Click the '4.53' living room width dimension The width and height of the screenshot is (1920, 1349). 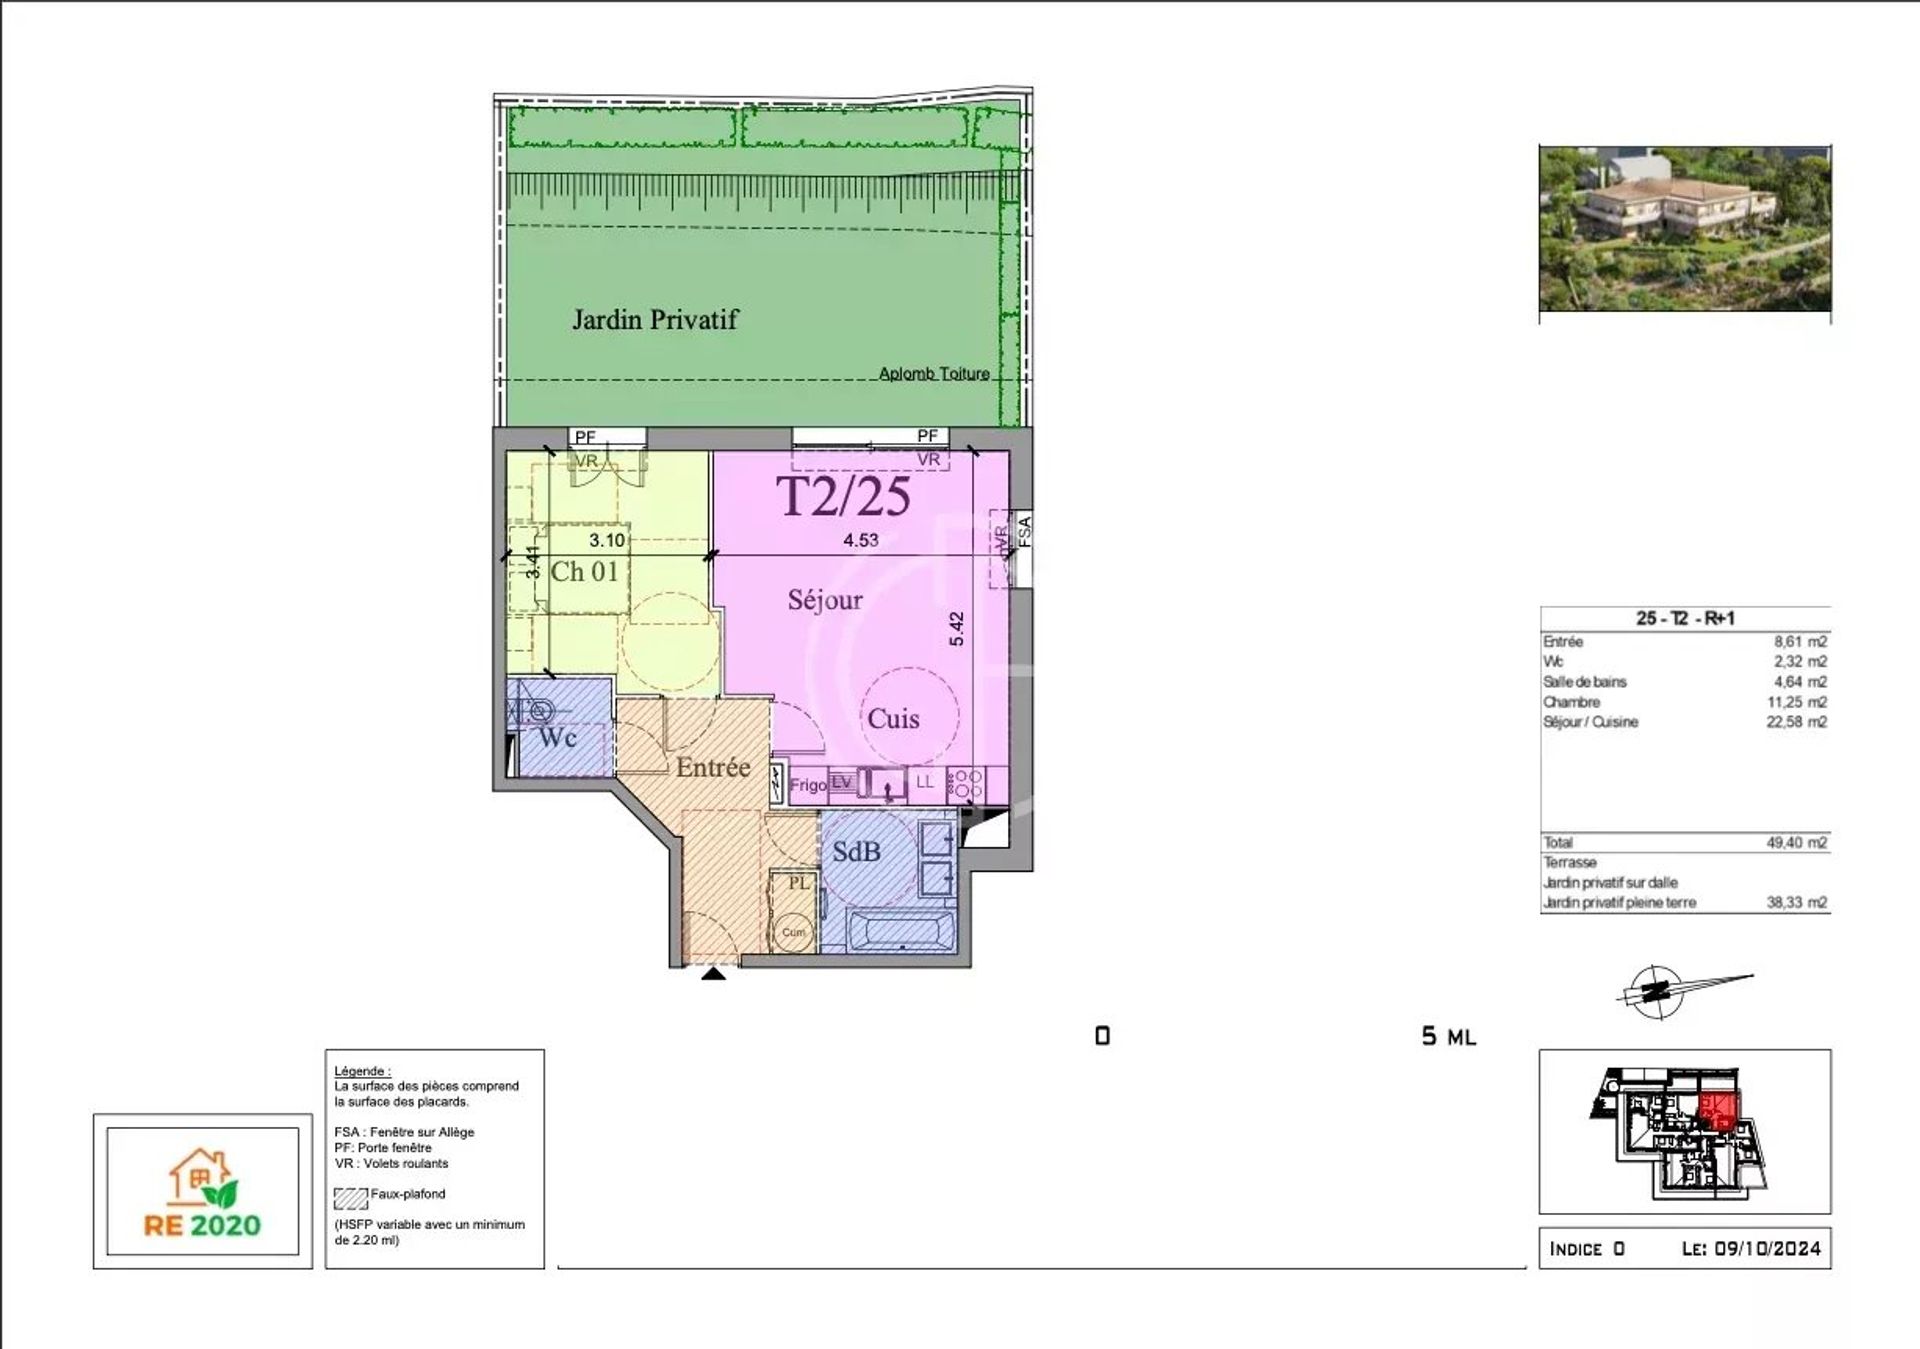(861, 540)
